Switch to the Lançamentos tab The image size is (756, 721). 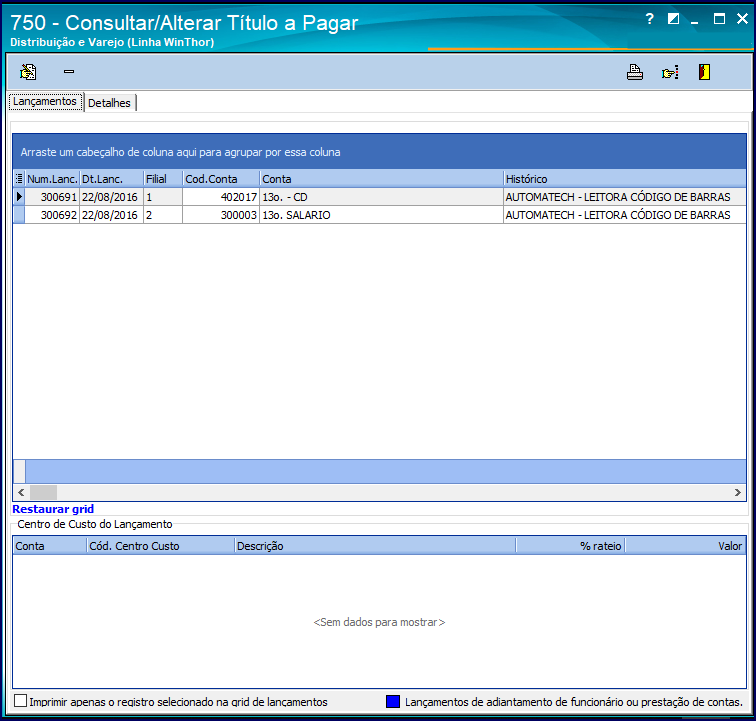pyautogui.click(x=45, y=102)
